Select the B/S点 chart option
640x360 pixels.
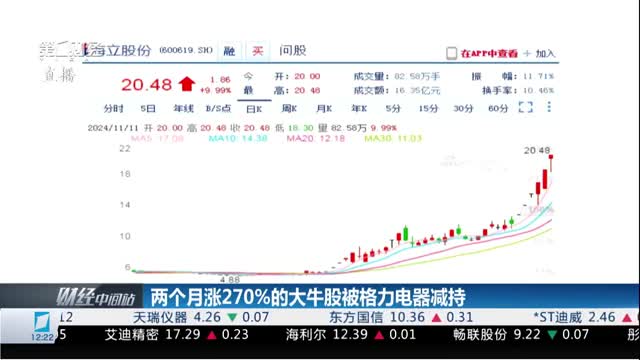pyautogui.click(x=218, y=109)
